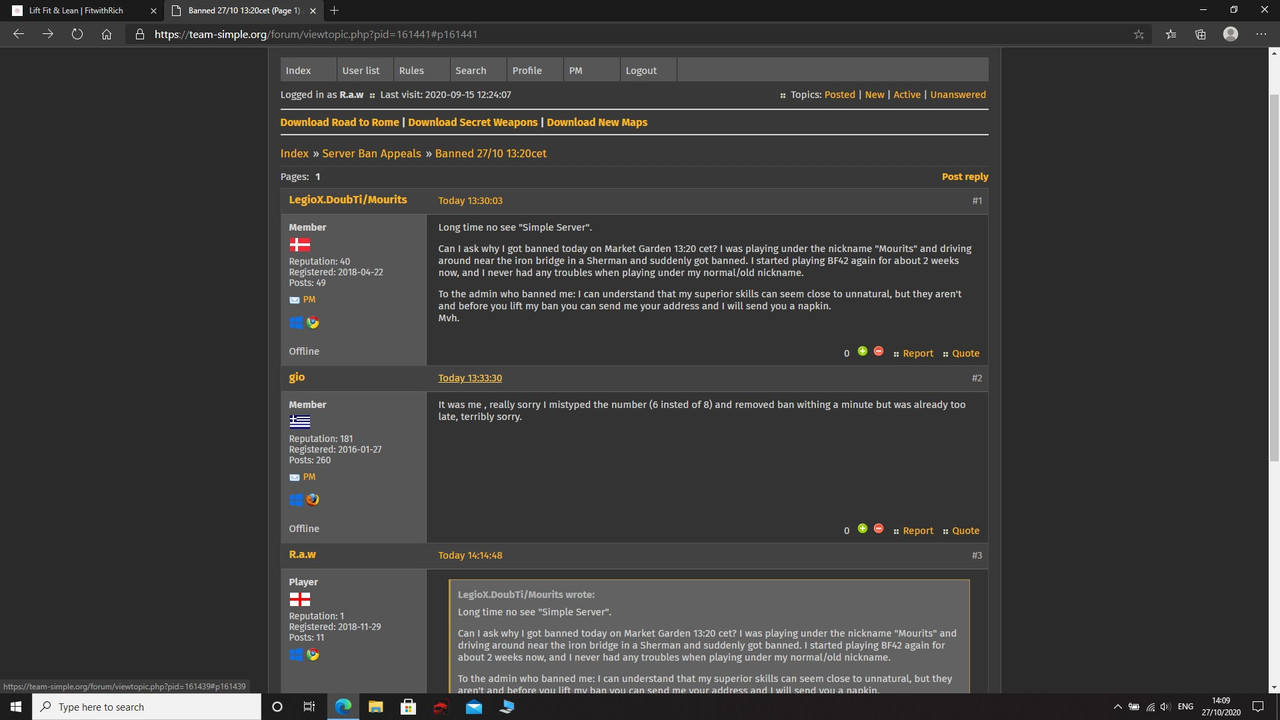Open the Mail app on the taskbar
Viewport: 1280px width, 720px height.
click(x=473, y=707)
